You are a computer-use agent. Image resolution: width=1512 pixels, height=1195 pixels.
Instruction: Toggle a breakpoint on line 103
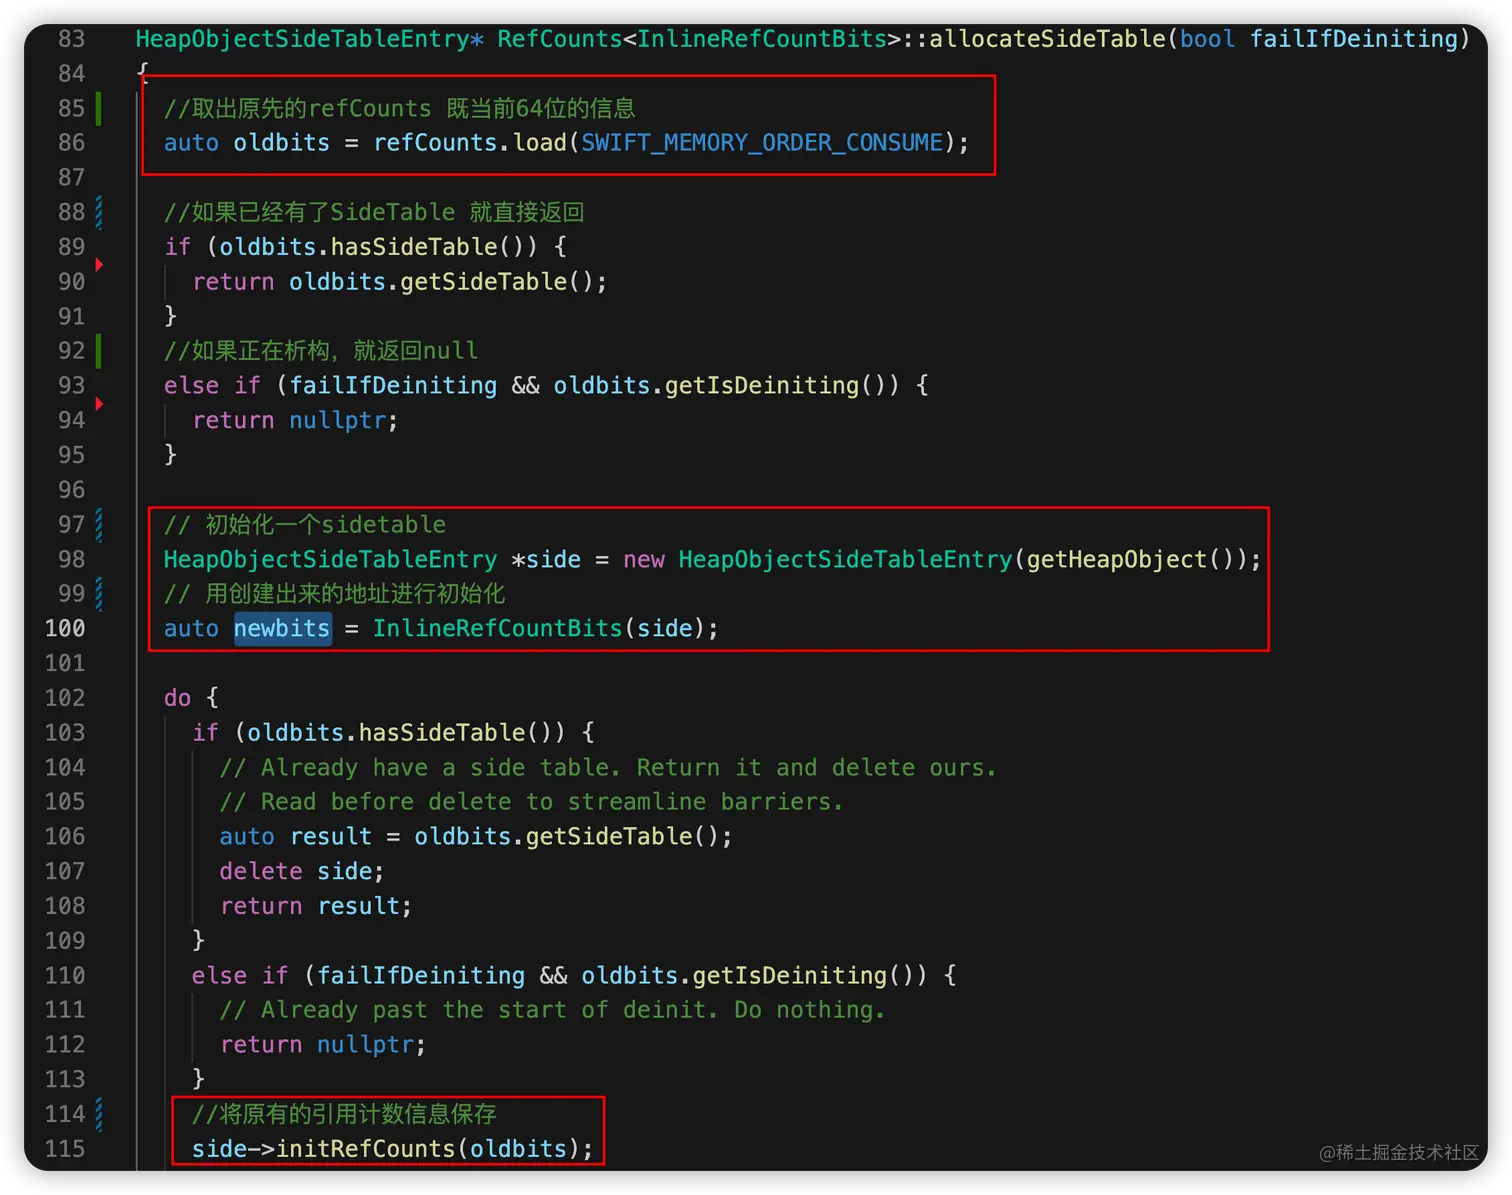coord(98,732)
